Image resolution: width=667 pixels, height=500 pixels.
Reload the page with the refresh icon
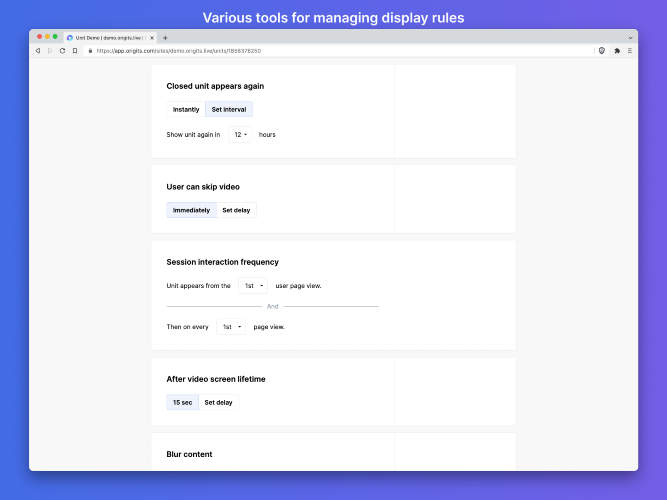coord(62,51)
